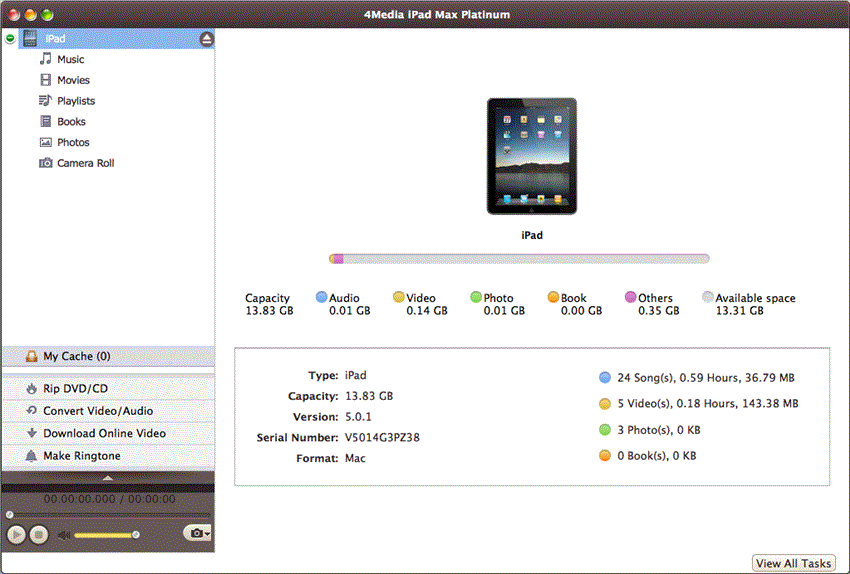Click the playback progress slider
Image resolution: width=850 pixels, height=574 pixels.
point(108,514)
